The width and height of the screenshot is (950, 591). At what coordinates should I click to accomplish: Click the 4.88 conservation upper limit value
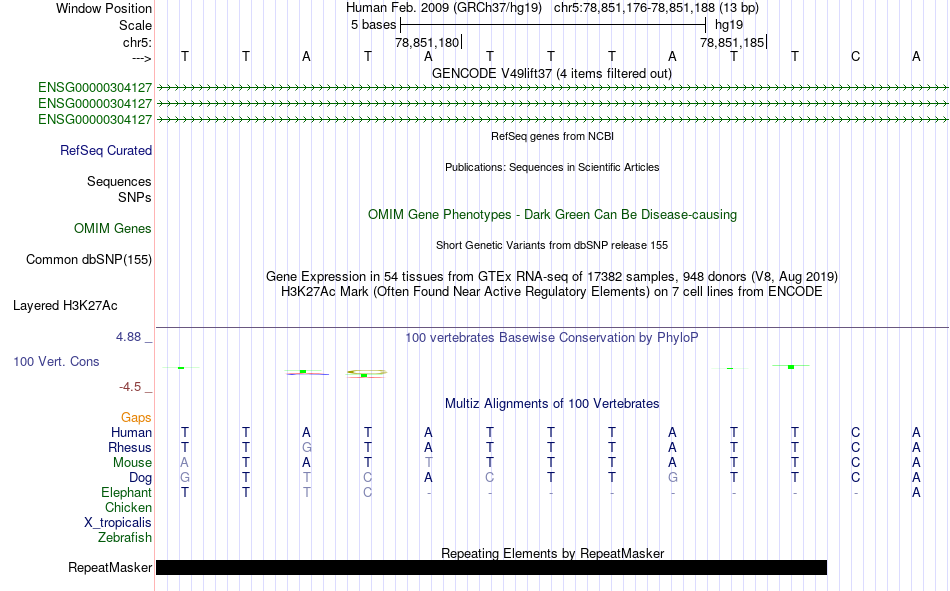pyautogui.click(x=128, y=337)
